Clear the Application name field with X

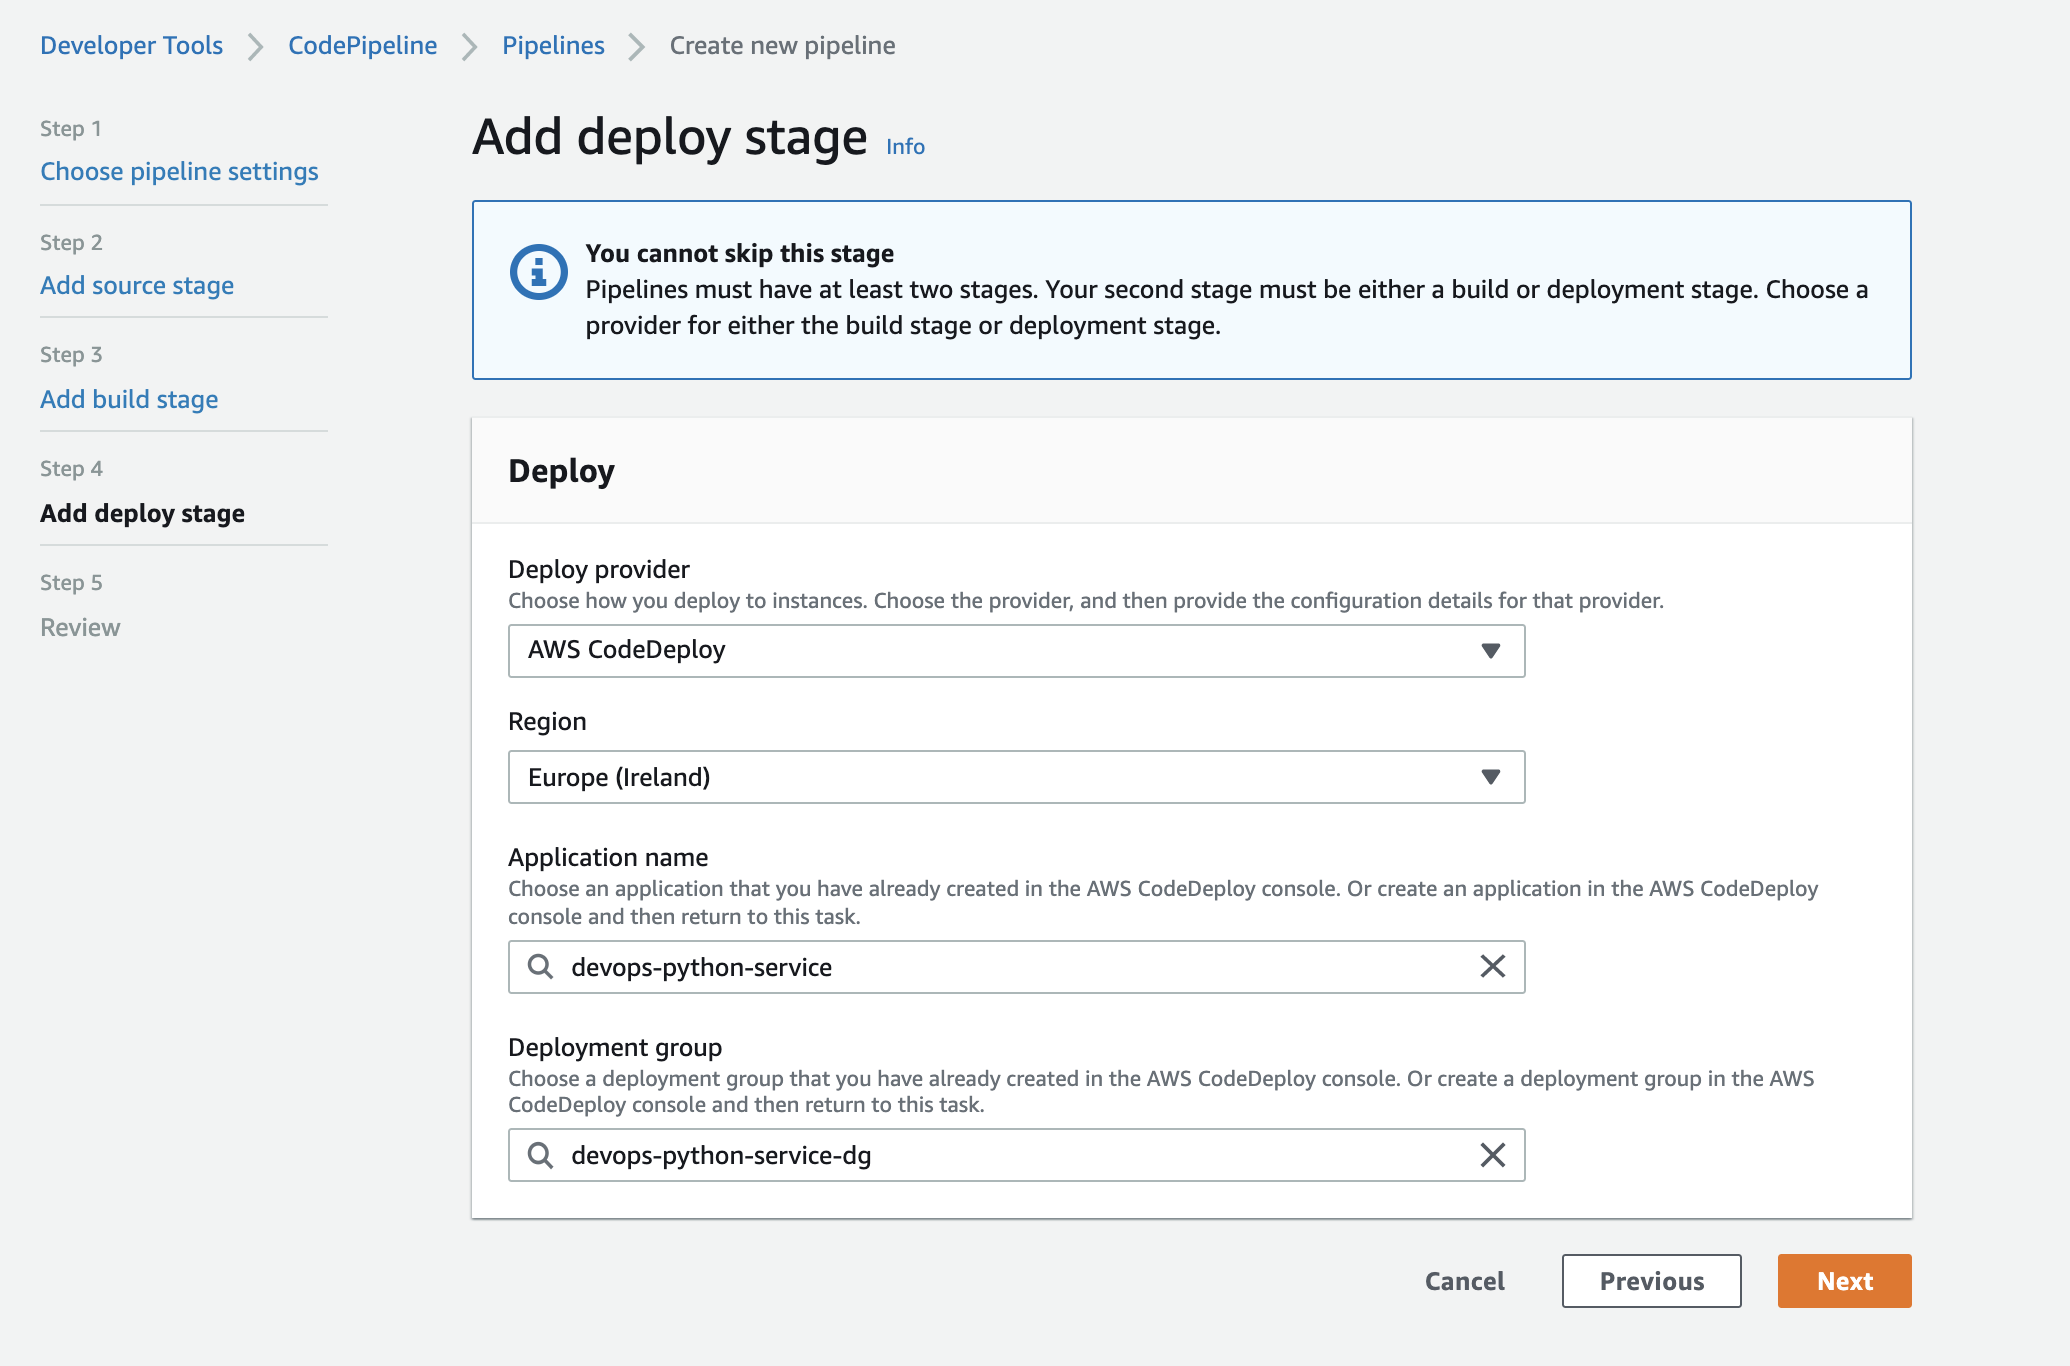point(1492,966)
